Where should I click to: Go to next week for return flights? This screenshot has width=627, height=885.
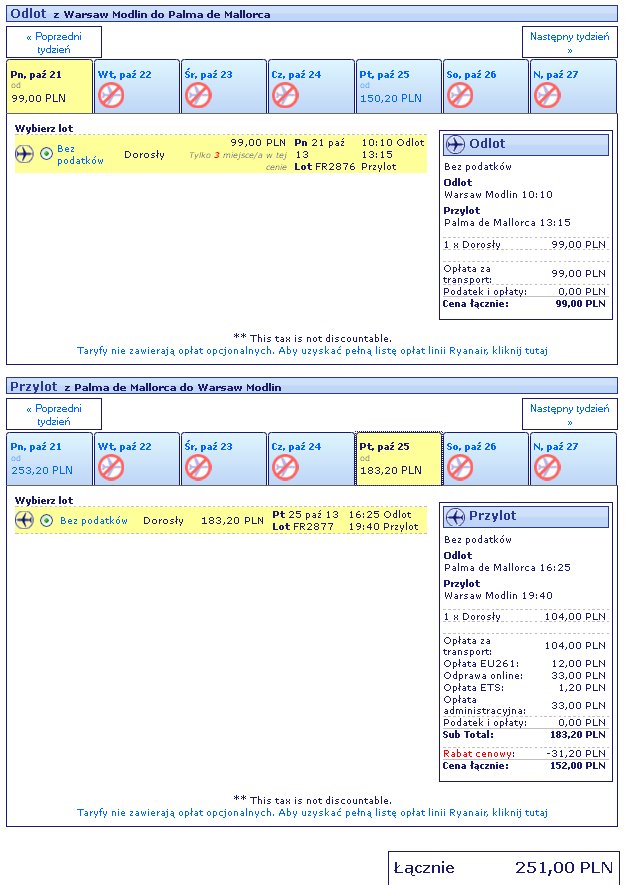tap(569, 414)
